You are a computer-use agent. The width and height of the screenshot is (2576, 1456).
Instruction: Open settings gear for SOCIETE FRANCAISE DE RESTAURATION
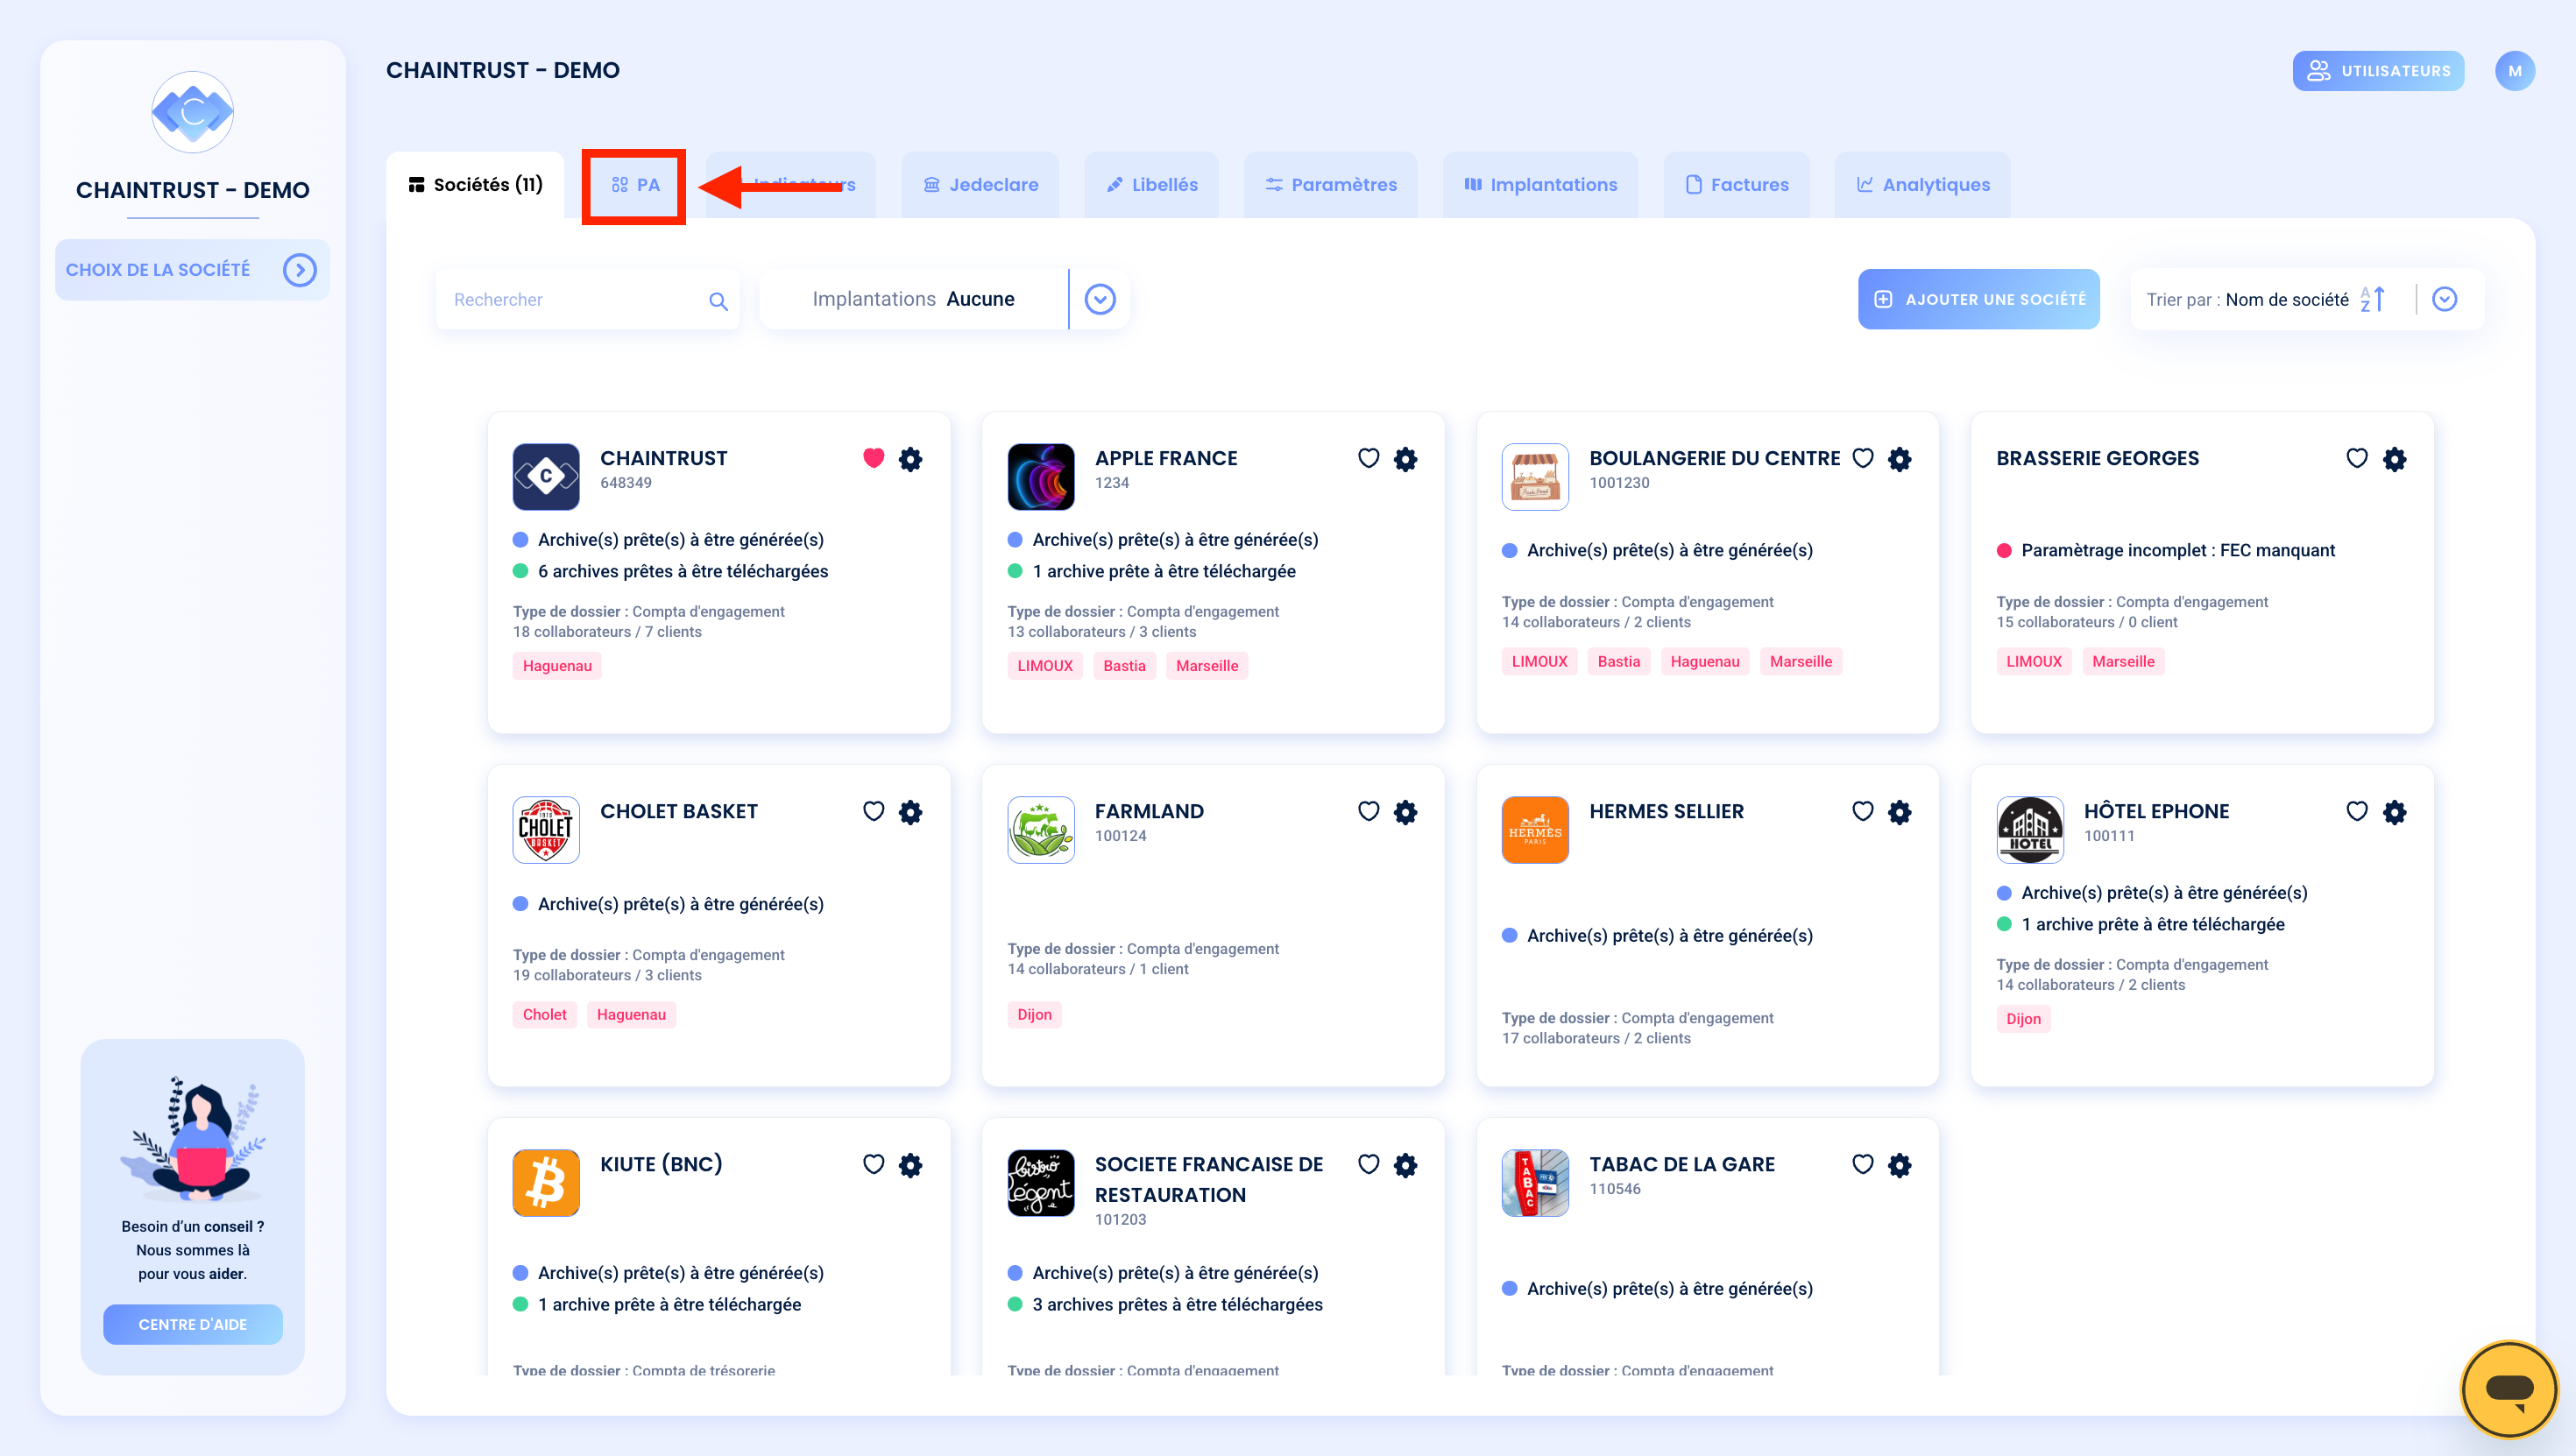click(1405, 1165)
